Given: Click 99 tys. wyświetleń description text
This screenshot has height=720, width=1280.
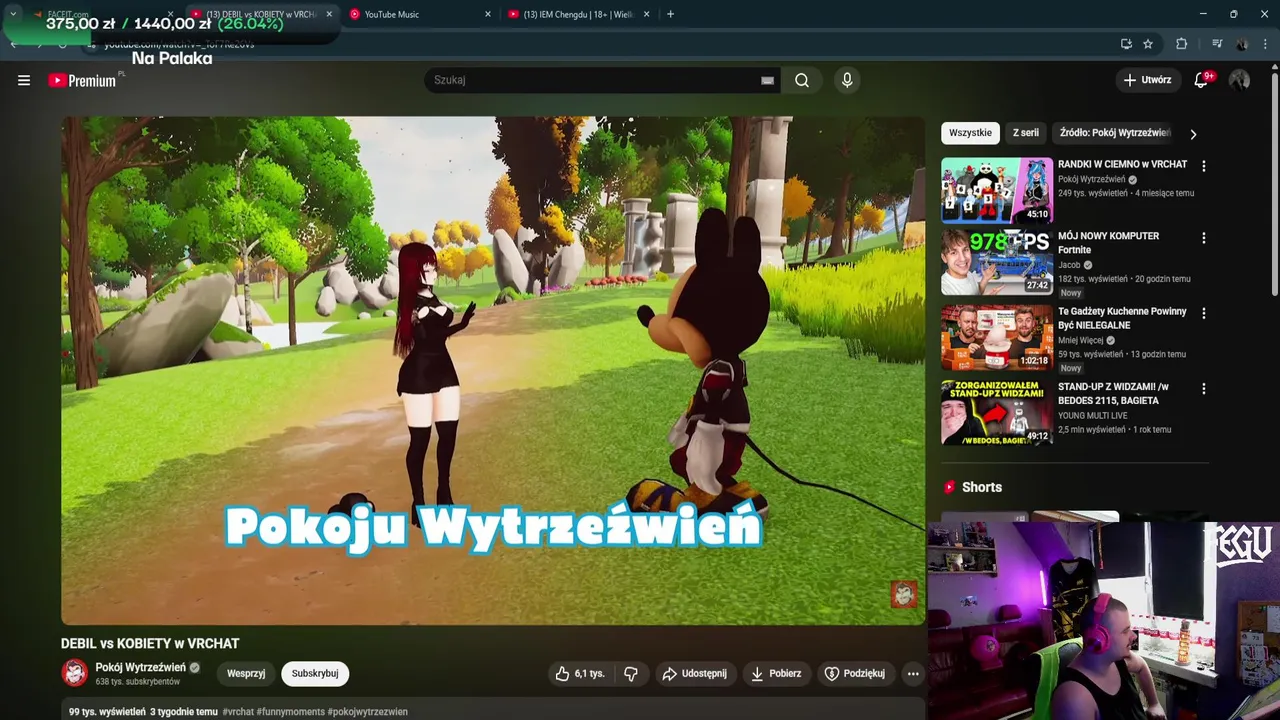Looking at the screenshot, I should coord(107,712).
